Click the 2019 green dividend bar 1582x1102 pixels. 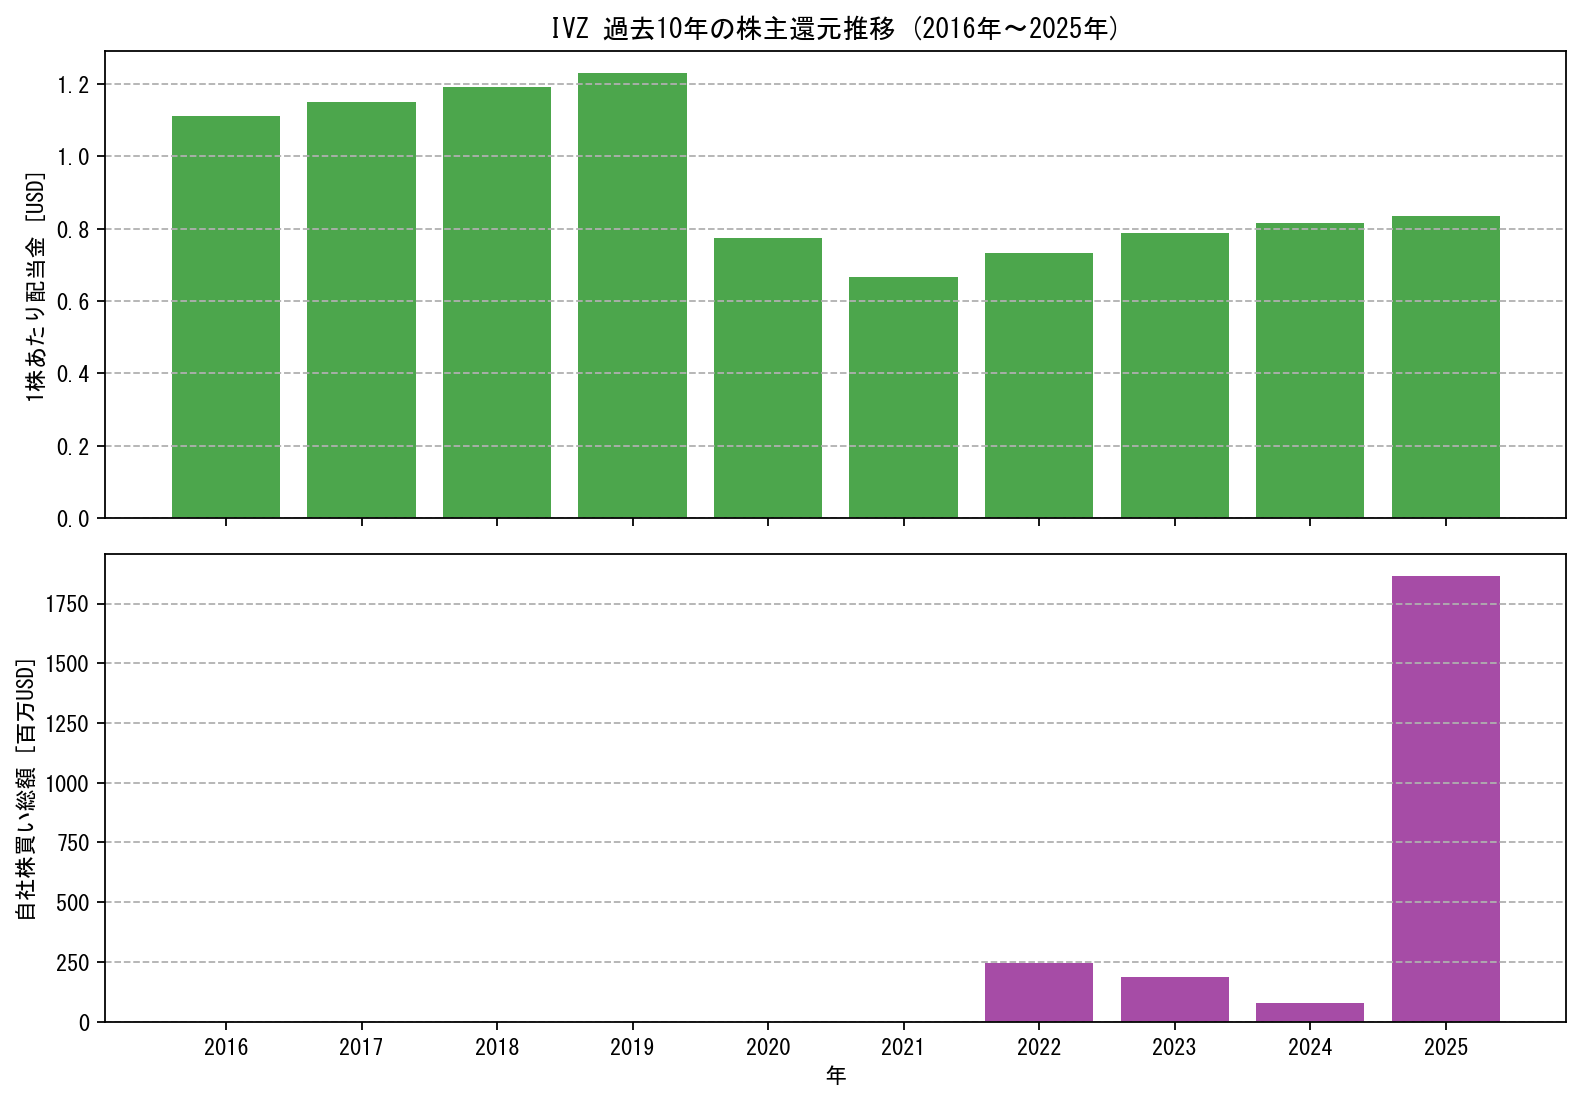pos(632,295)
